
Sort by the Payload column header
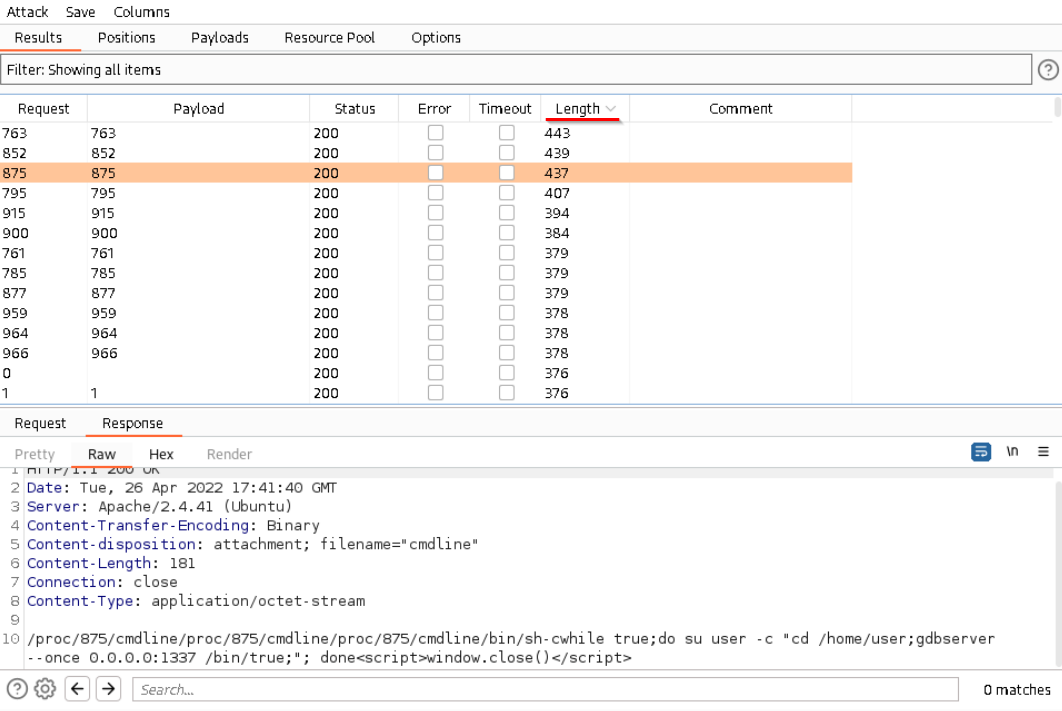198,109
